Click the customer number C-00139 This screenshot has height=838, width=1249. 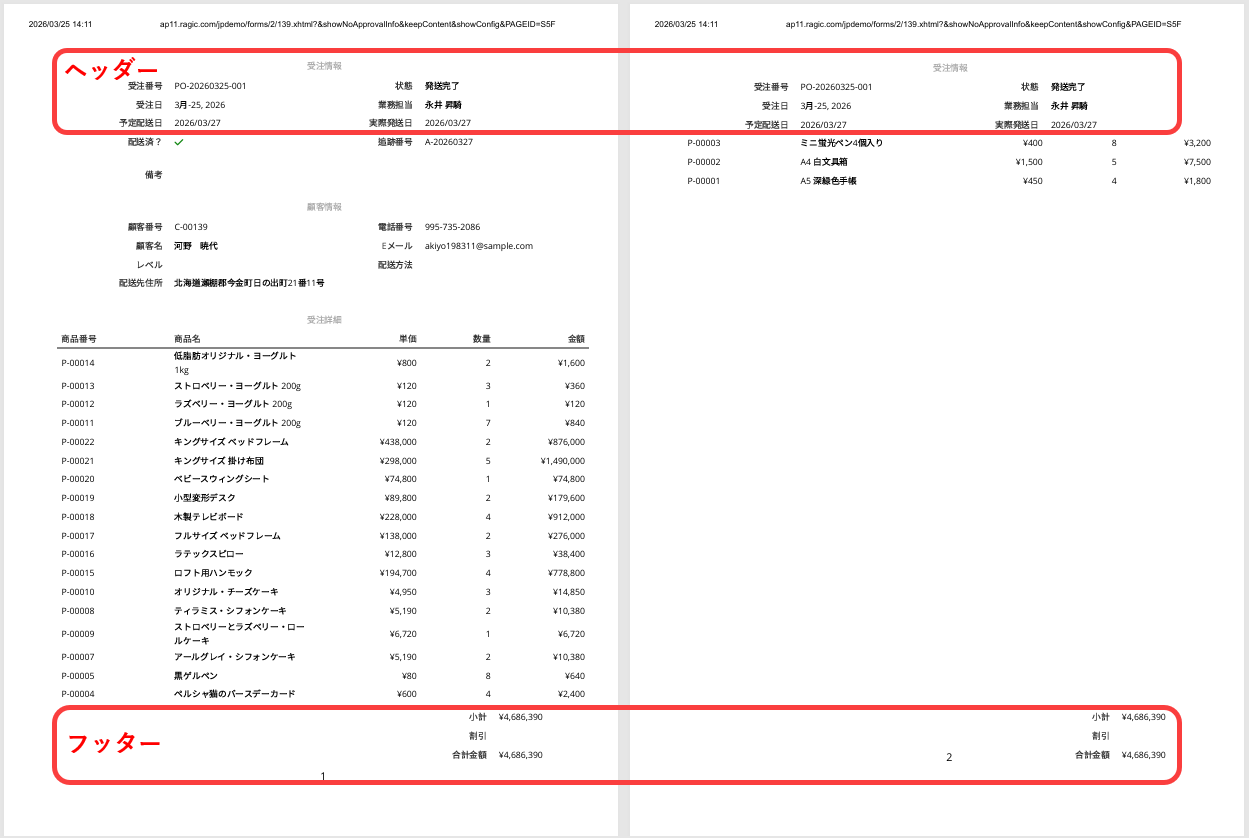click(x=191, y=227)
